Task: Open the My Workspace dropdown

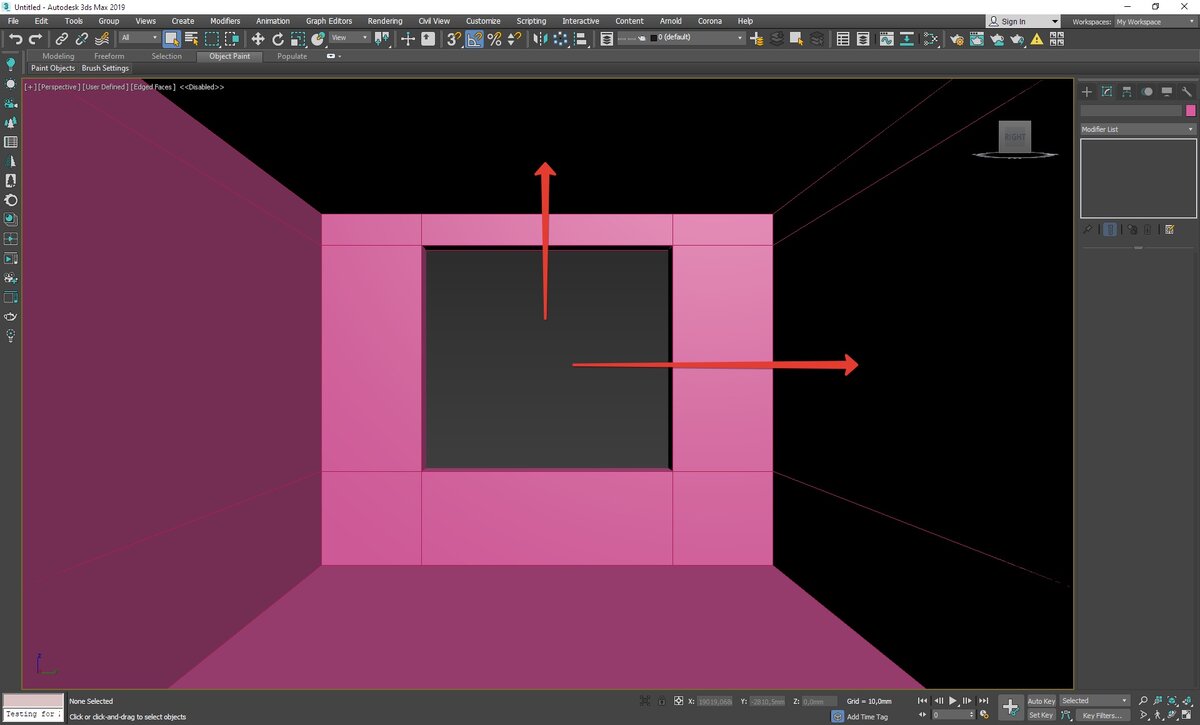Action: pyautogui.click(x=1155, y=21)
